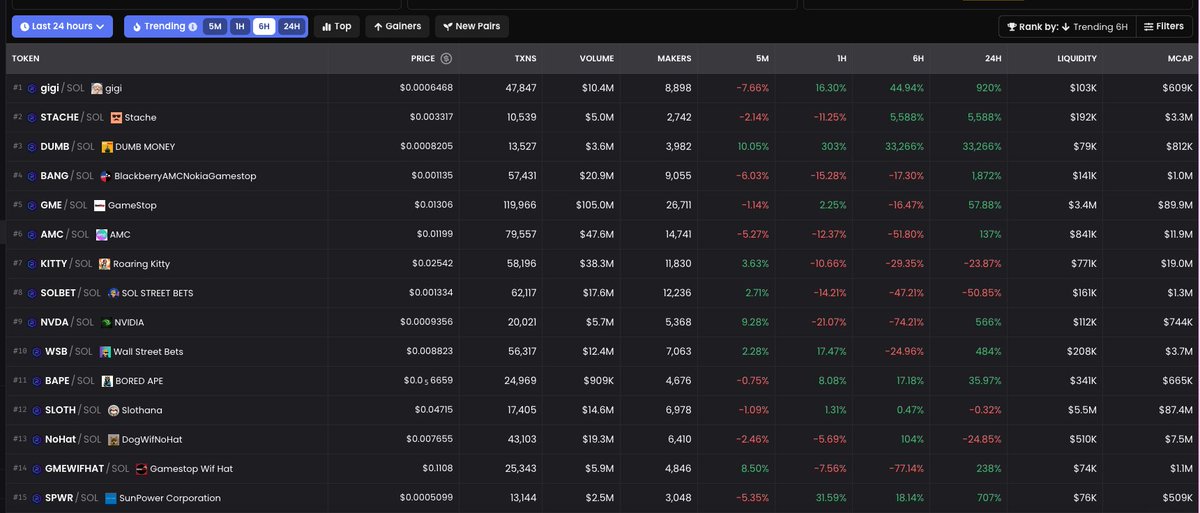Image resolution: width=1200 pixels, height=513 pixels.
Task: Sort by VOLUME column header
Action: coord(597,59)
